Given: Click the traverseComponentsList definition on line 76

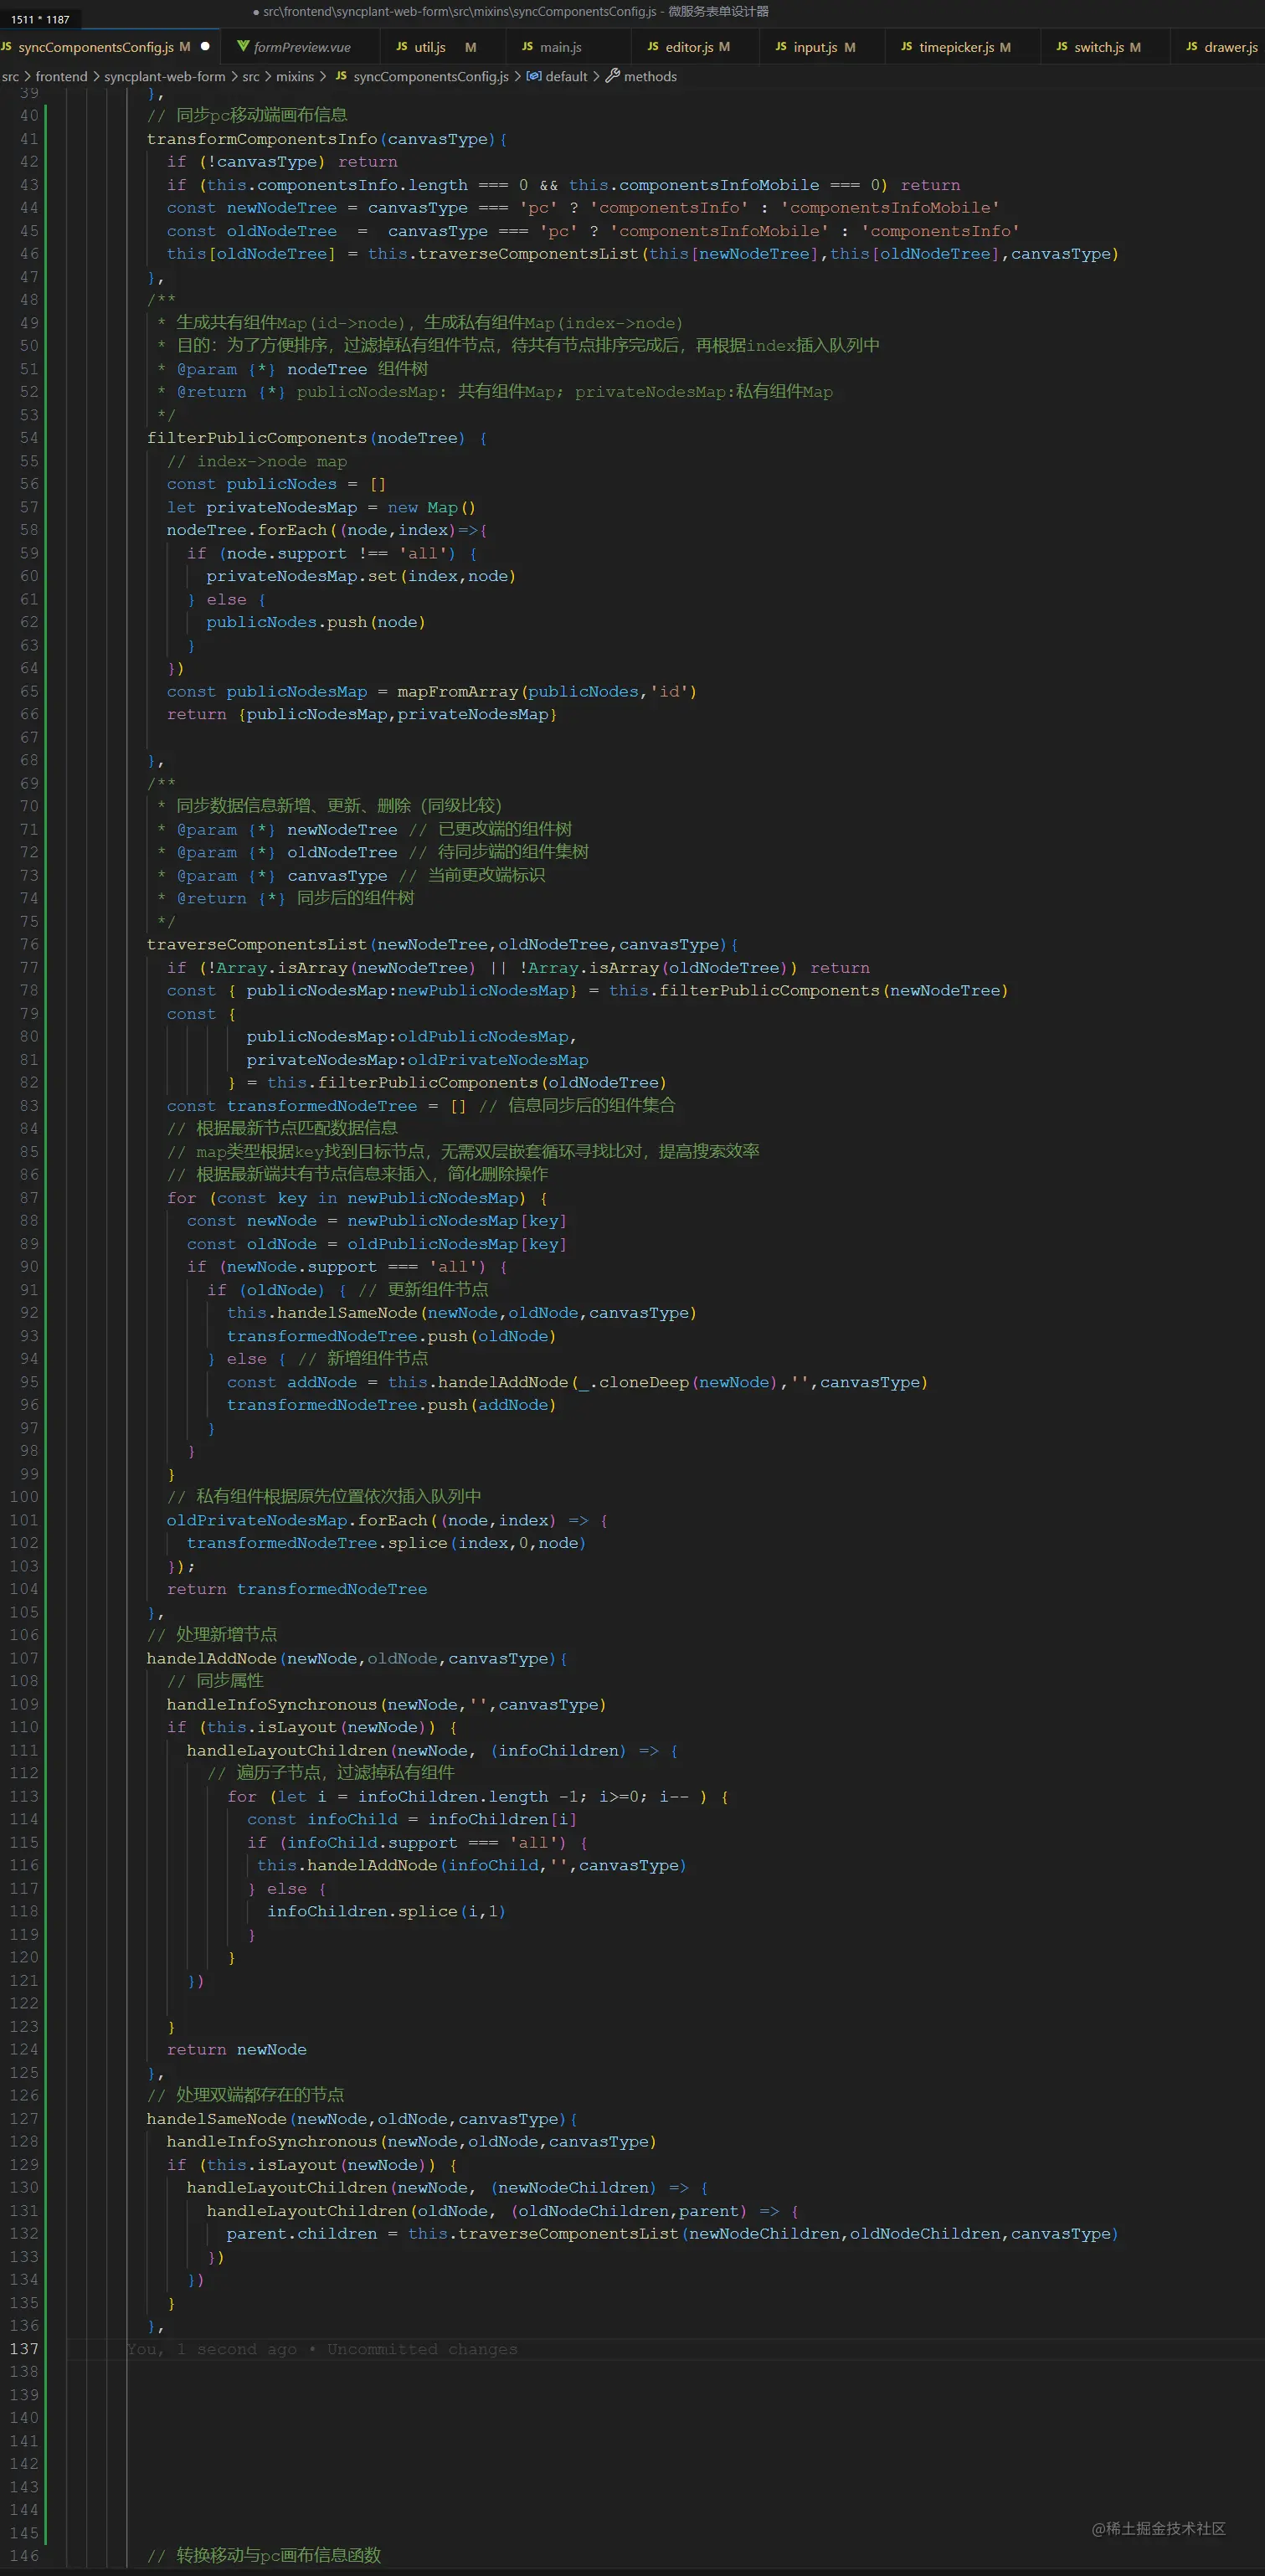Looking at the screenshot, I should pos(257,944).
